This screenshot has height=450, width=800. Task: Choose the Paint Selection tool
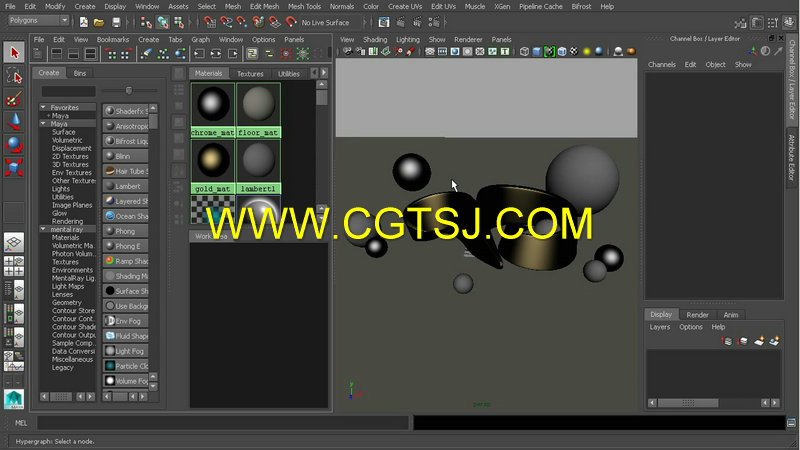[x=14, y=98]
